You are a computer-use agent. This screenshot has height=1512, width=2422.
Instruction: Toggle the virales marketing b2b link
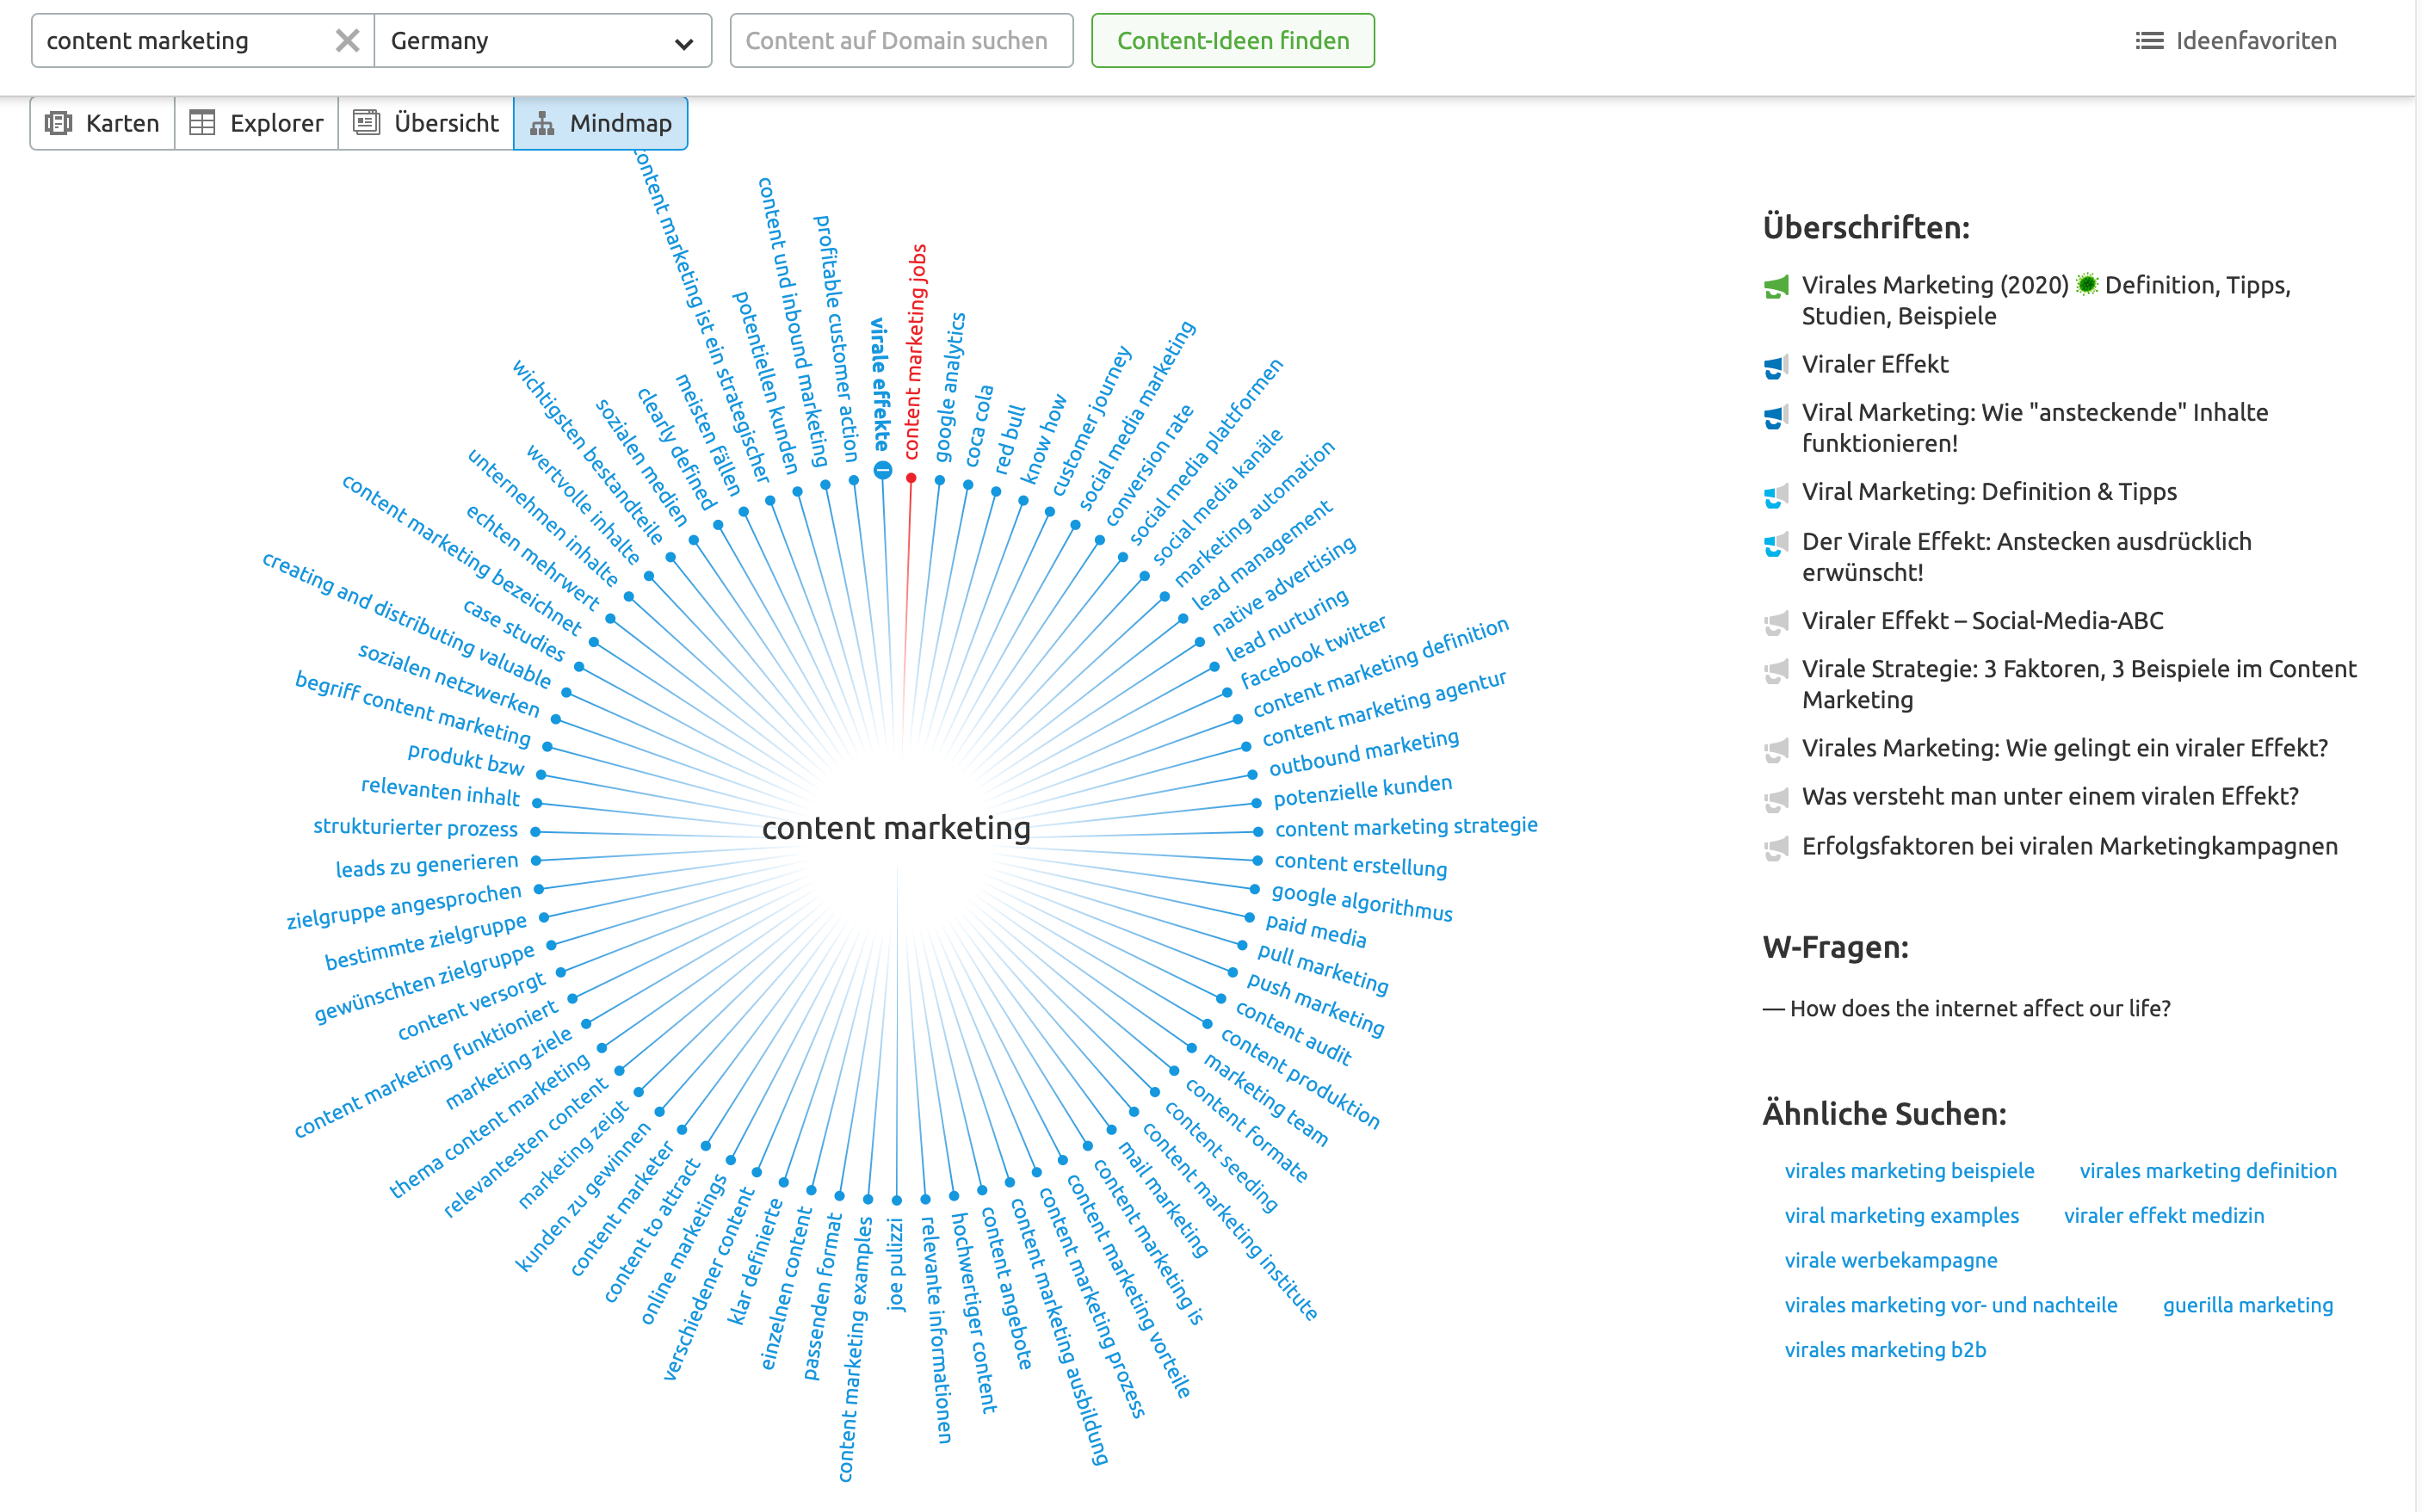point(1887,1348)
